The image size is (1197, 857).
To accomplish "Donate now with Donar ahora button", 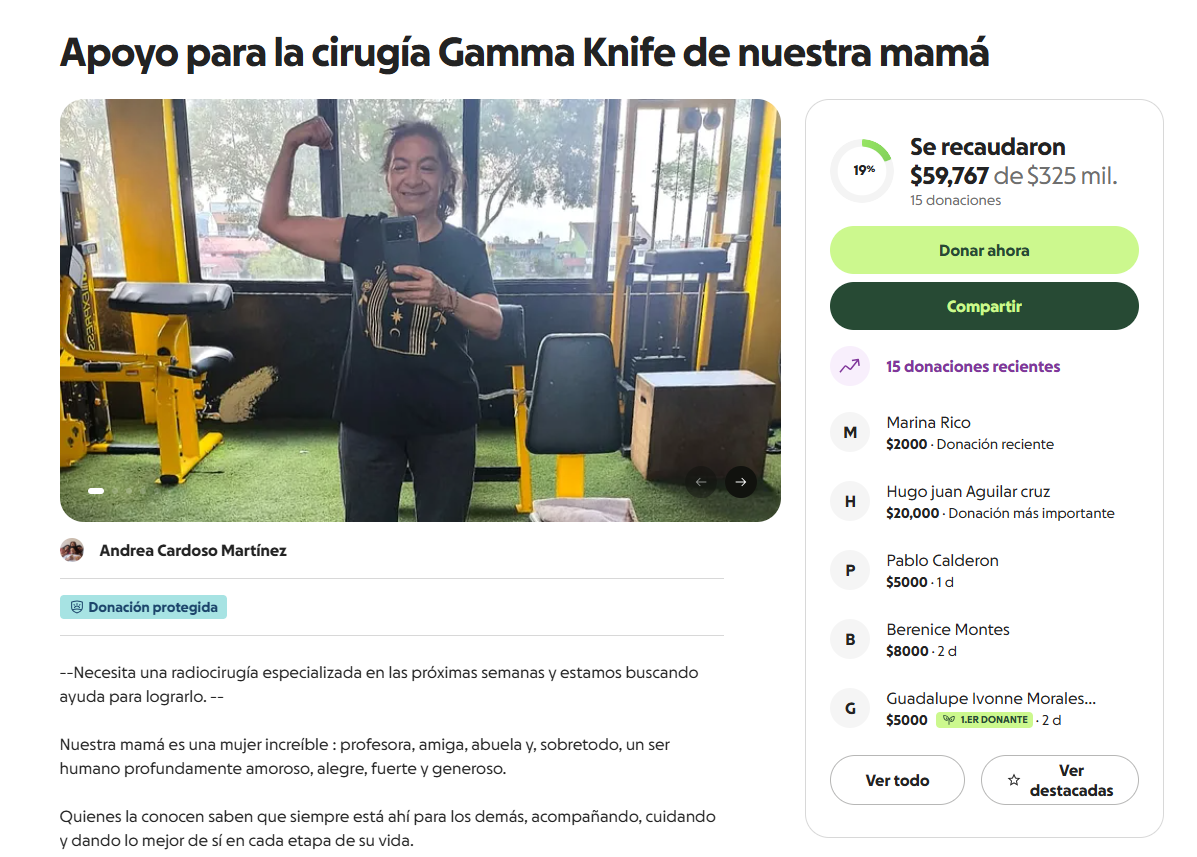I will [x=984, y=250].
